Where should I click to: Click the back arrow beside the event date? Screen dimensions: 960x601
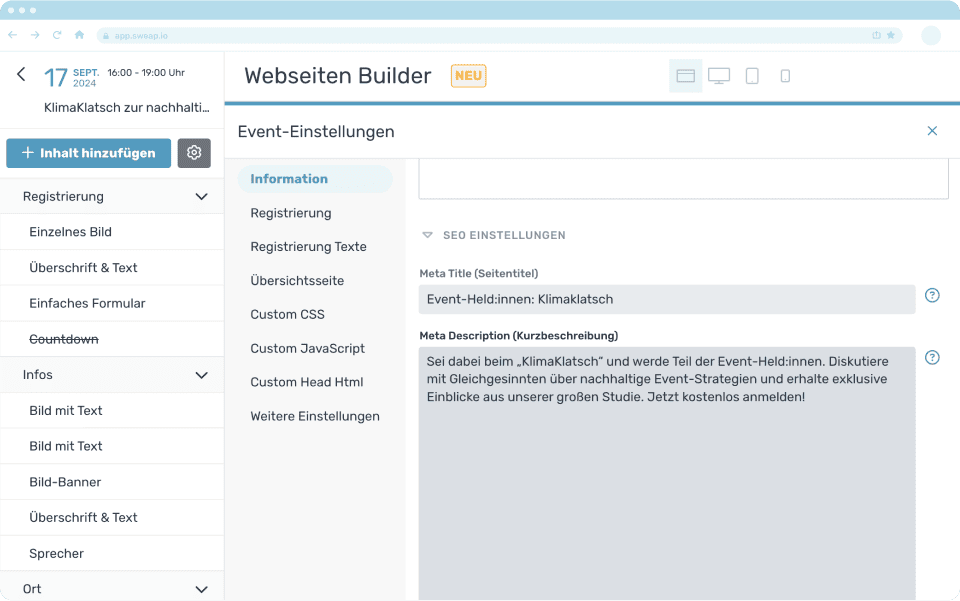point(21,75)
